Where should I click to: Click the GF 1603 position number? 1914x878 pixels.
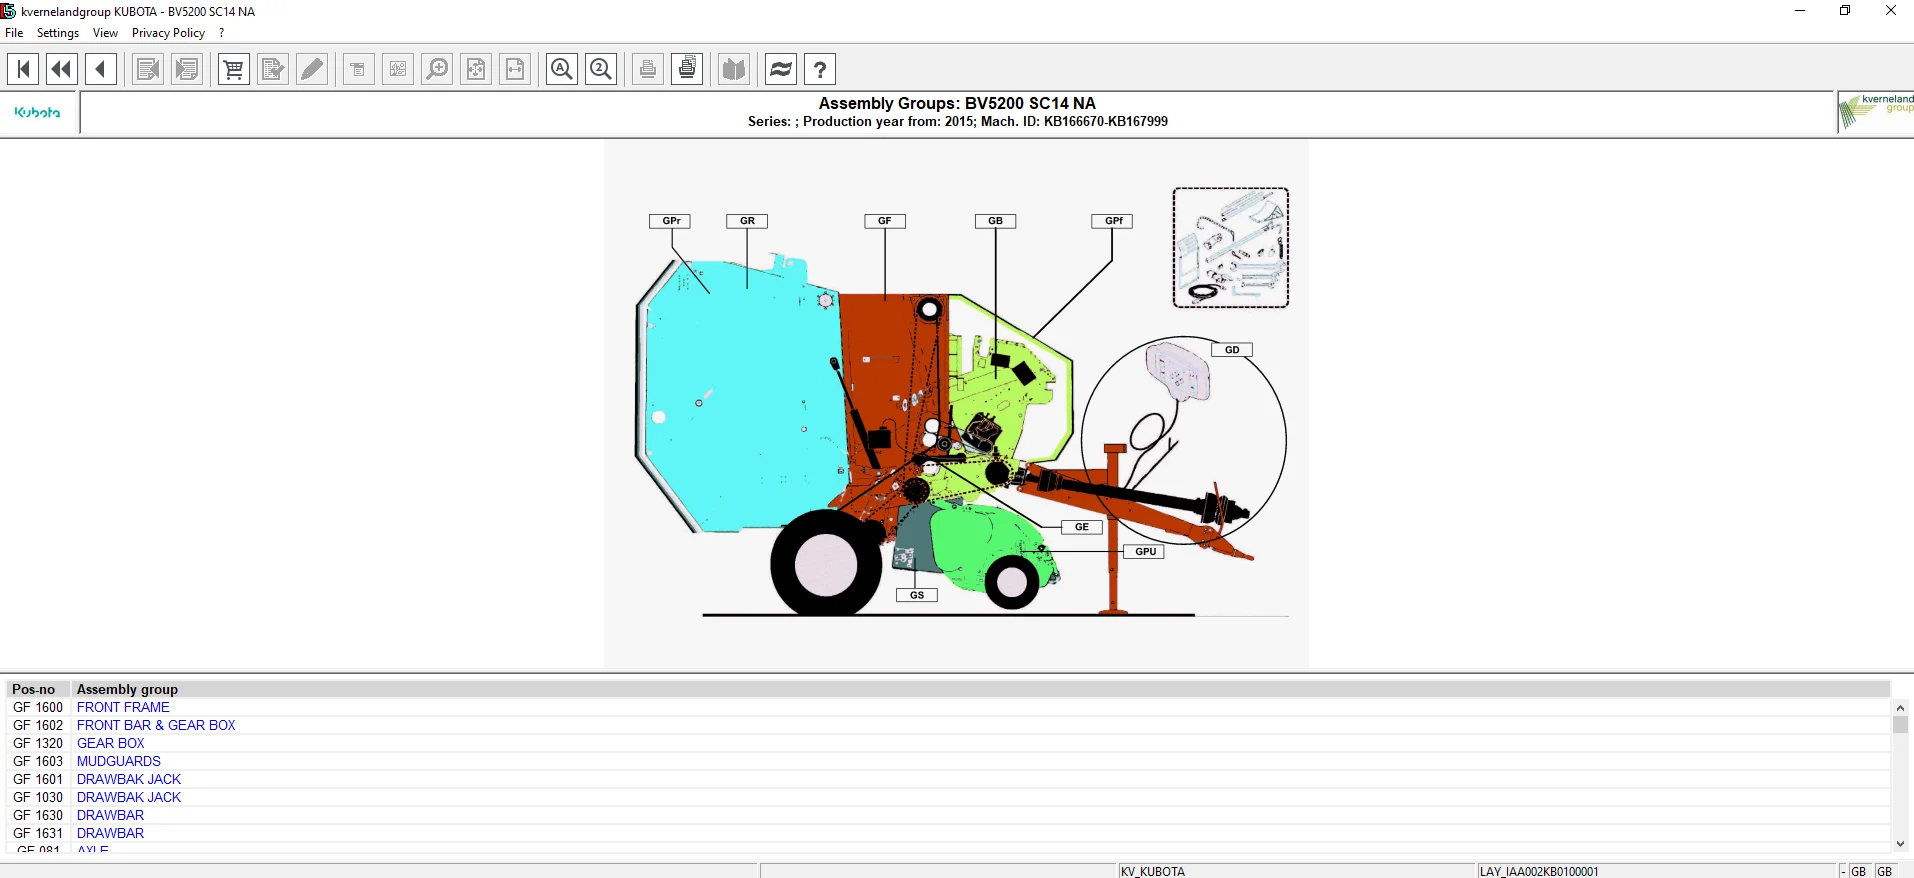coord(38,761)
